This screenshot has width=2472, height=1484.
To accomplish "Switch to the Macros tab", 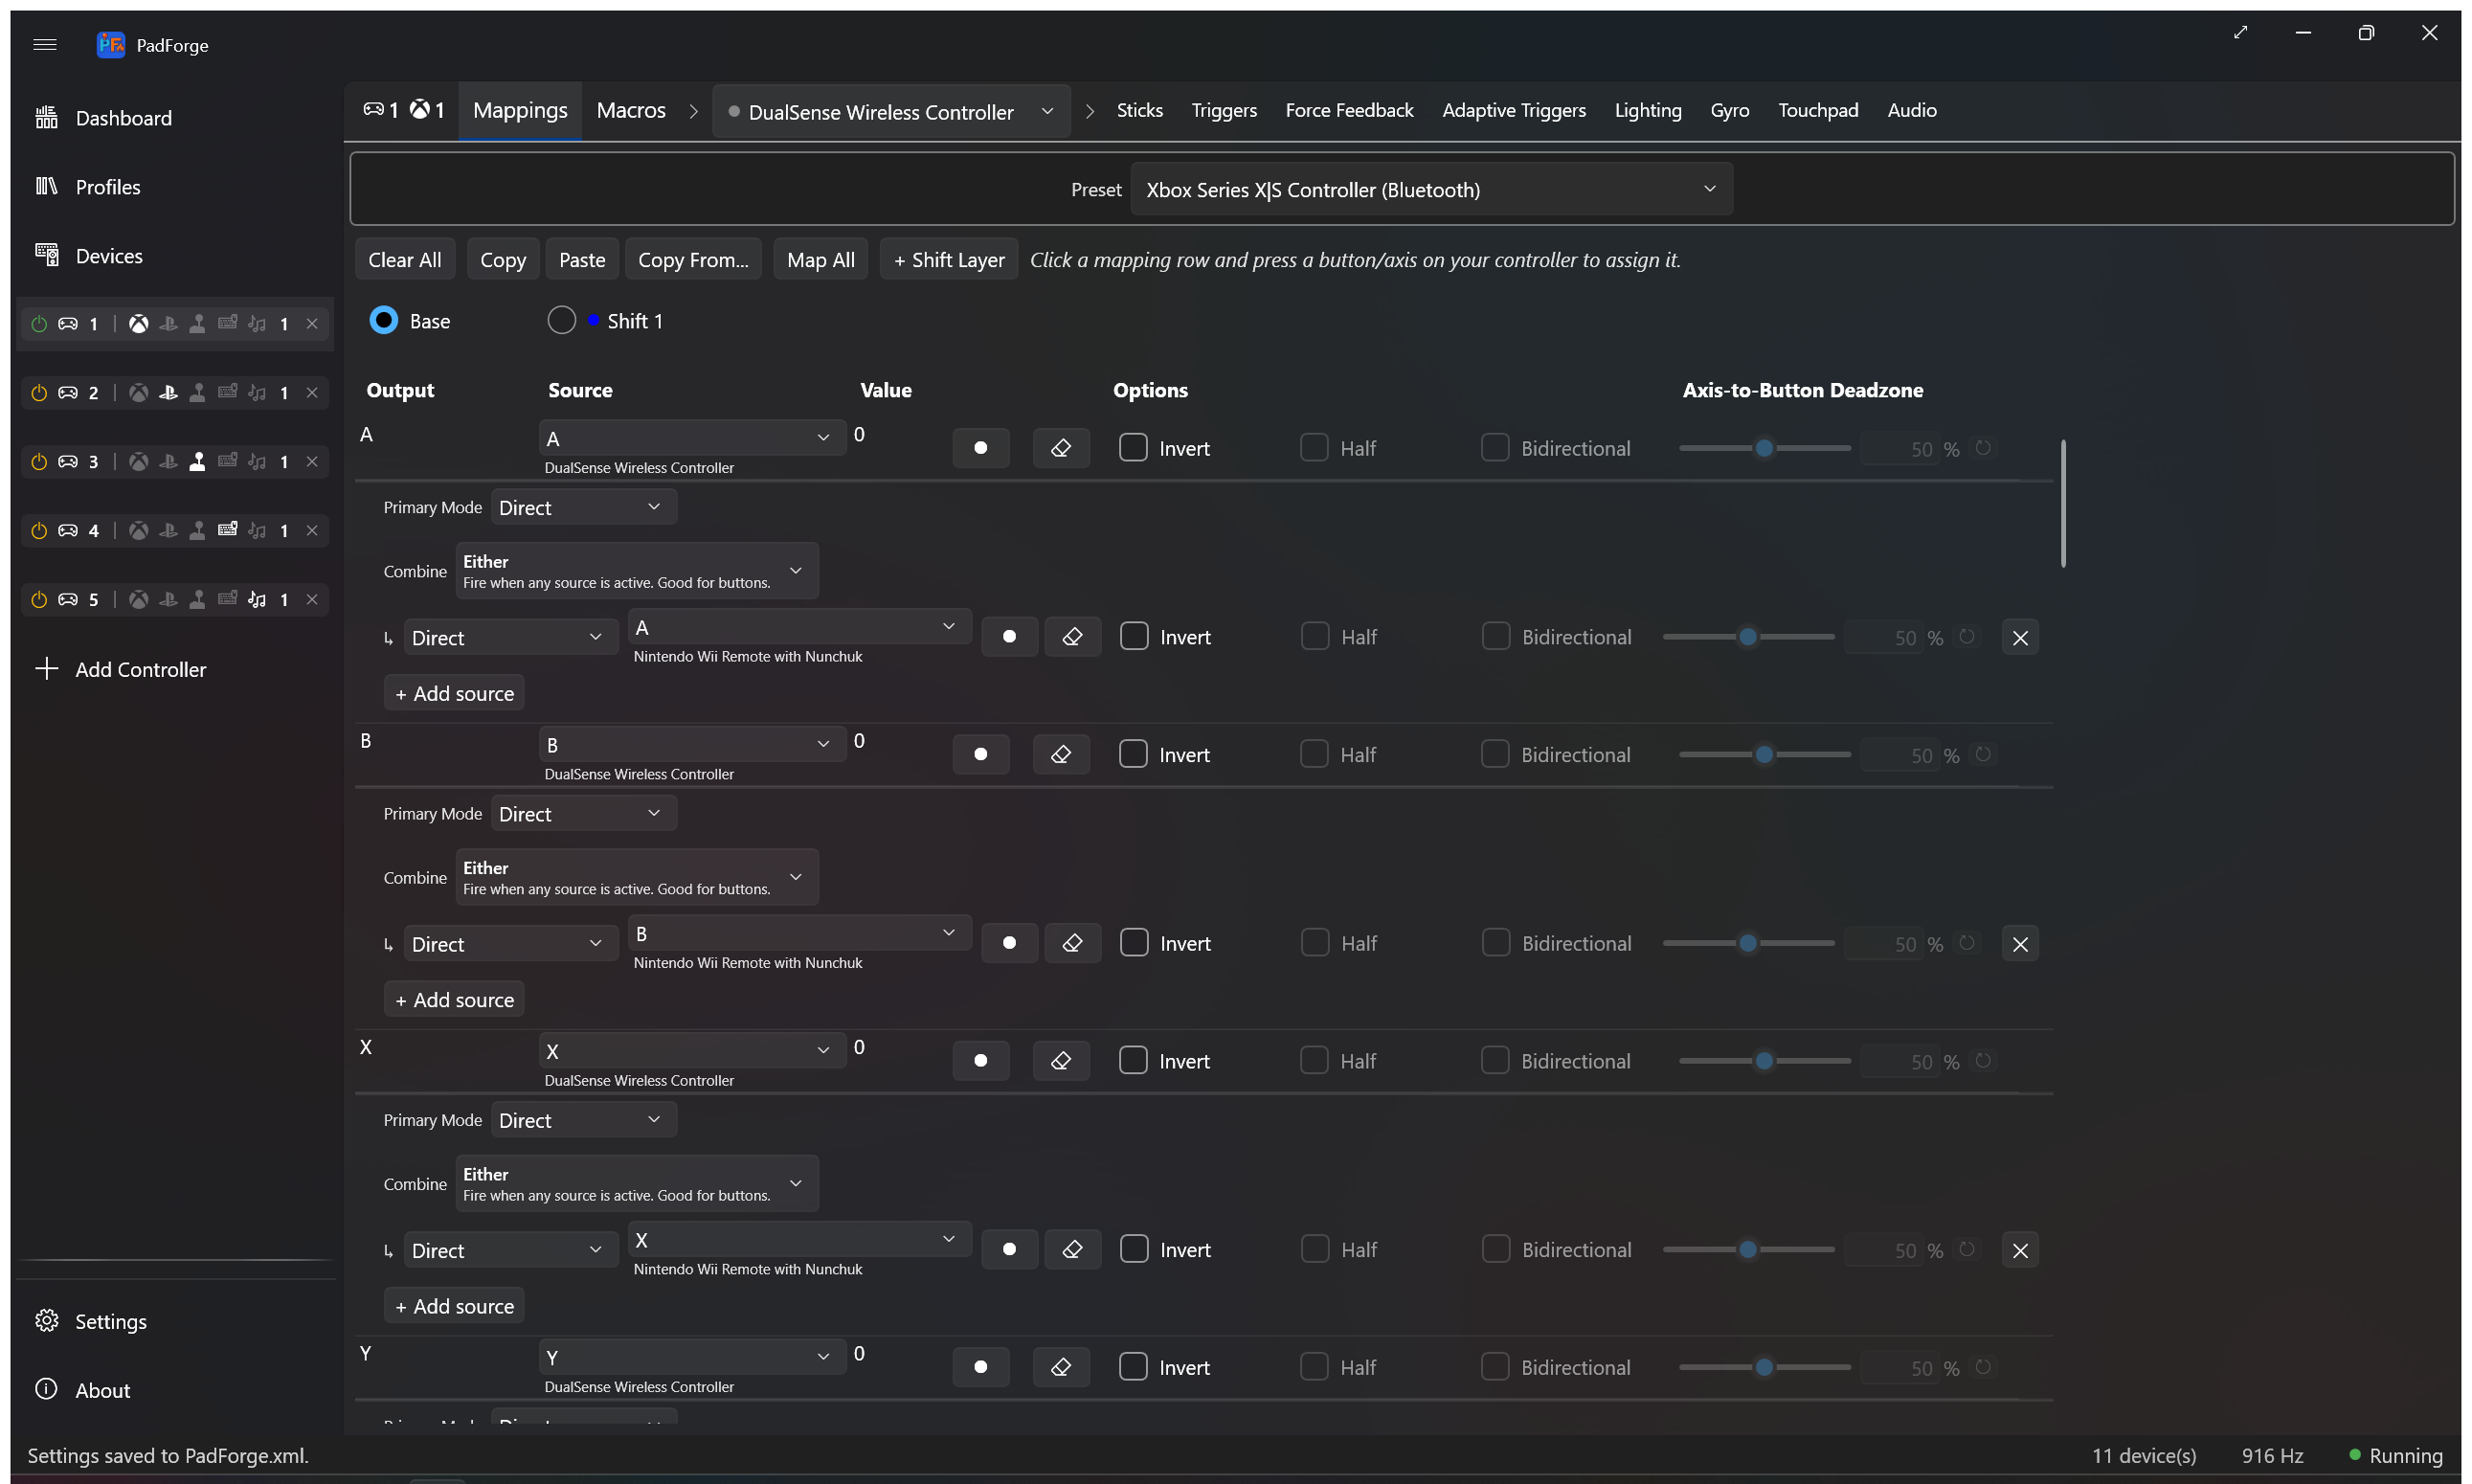I will [x=631, y=110].
